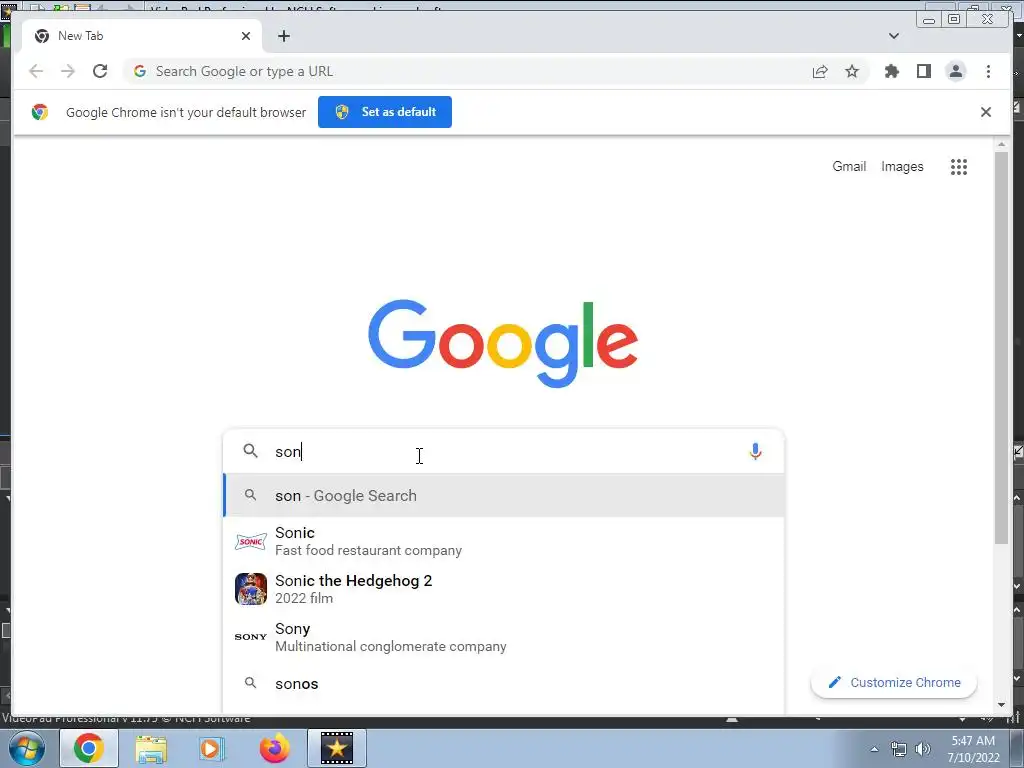
Task: Click the page vertical scrollbar thumb
Action: [1001, 347]
